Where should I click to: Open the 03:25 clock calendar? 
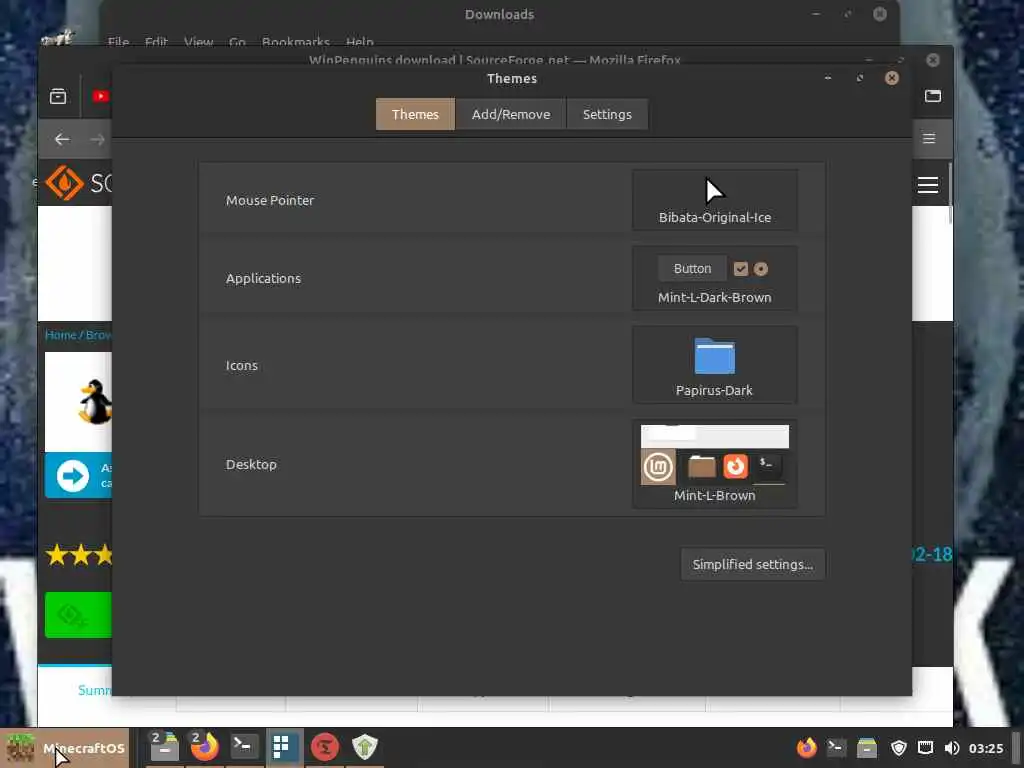pos(985,748)
